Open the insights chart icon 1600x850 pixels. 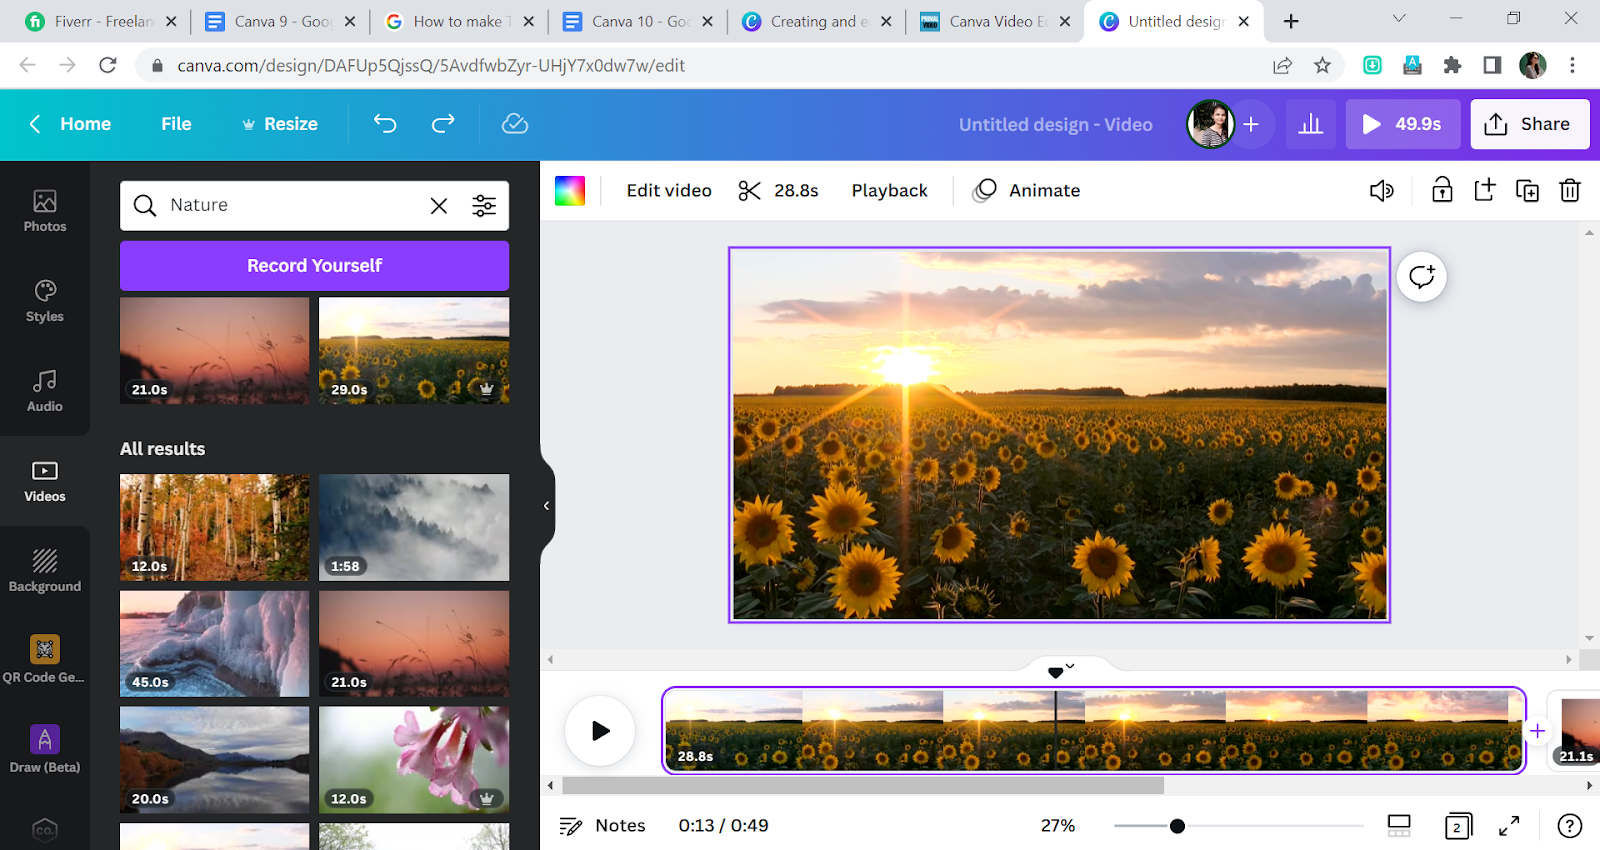coord(1311,124)
